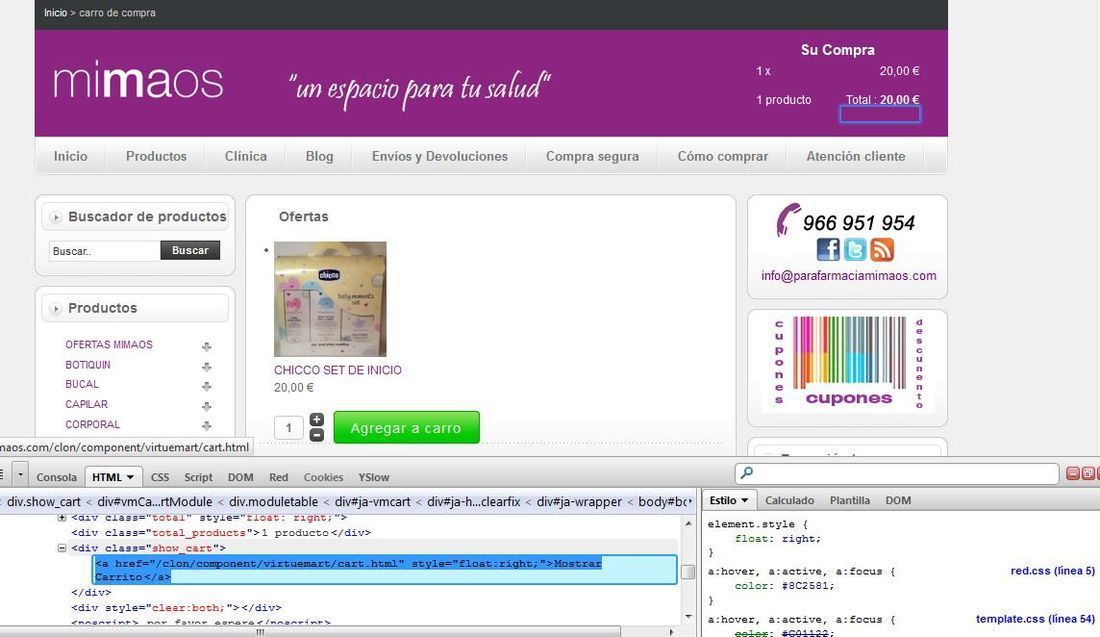1100x637 pixels.
Task: Open the Compra segura menu item
Action: click(593, 156)
